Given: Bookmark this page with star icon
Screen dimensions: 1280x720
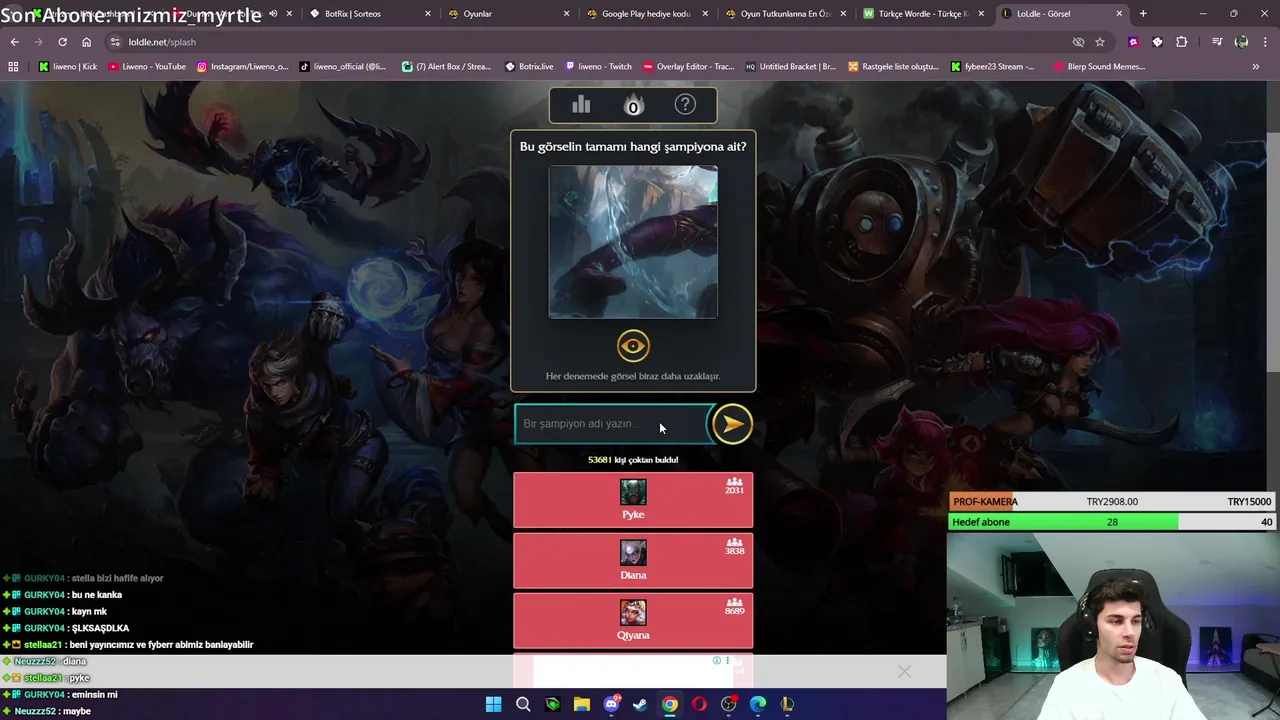Looking at the screenshot, I should (1100, 42).
